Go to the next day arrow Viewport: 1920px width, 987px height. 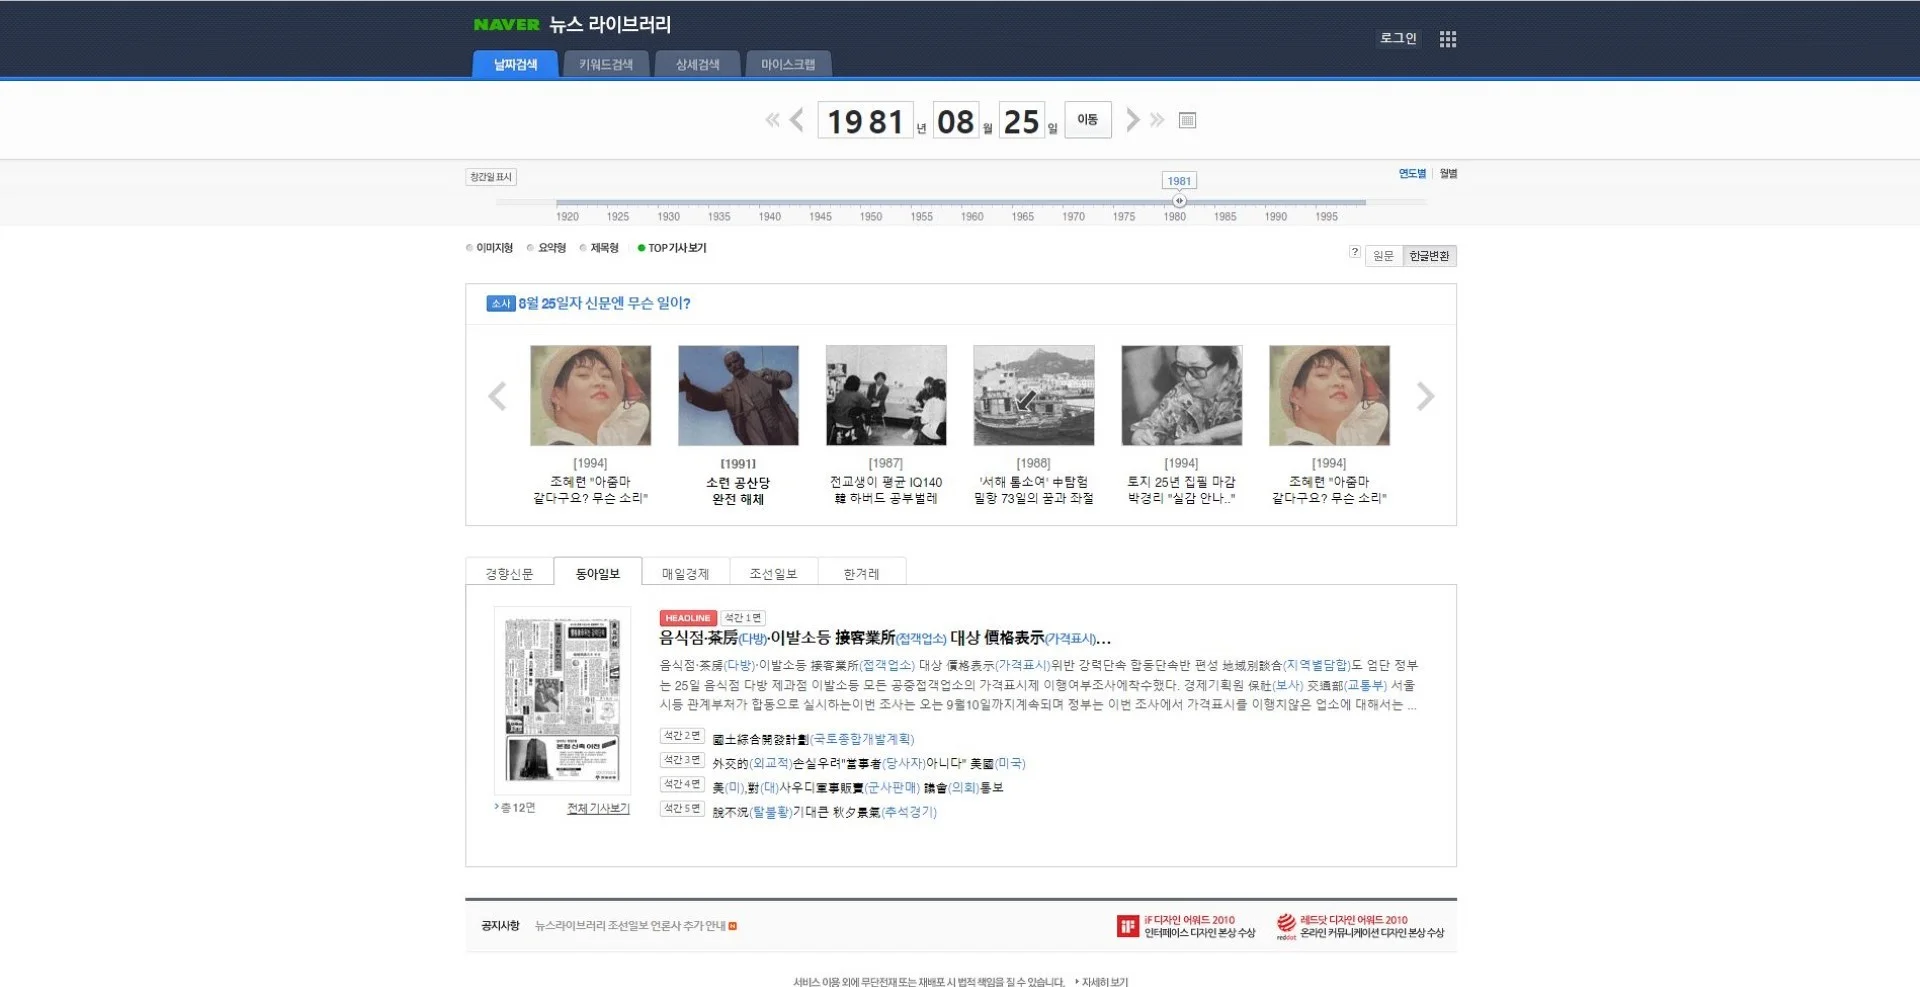click(1132, 120)
